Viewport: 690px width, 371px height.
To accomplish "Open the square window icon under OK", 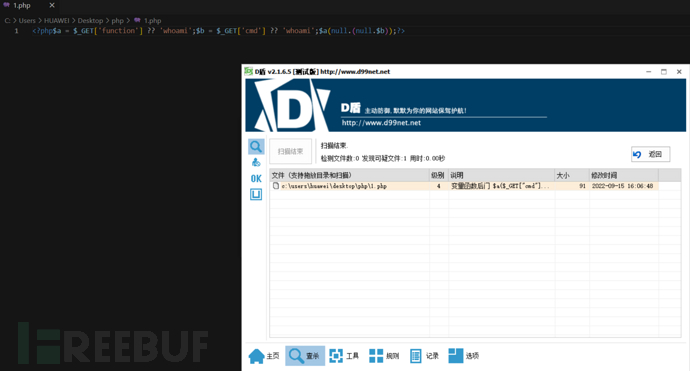I will pos(256,194).
